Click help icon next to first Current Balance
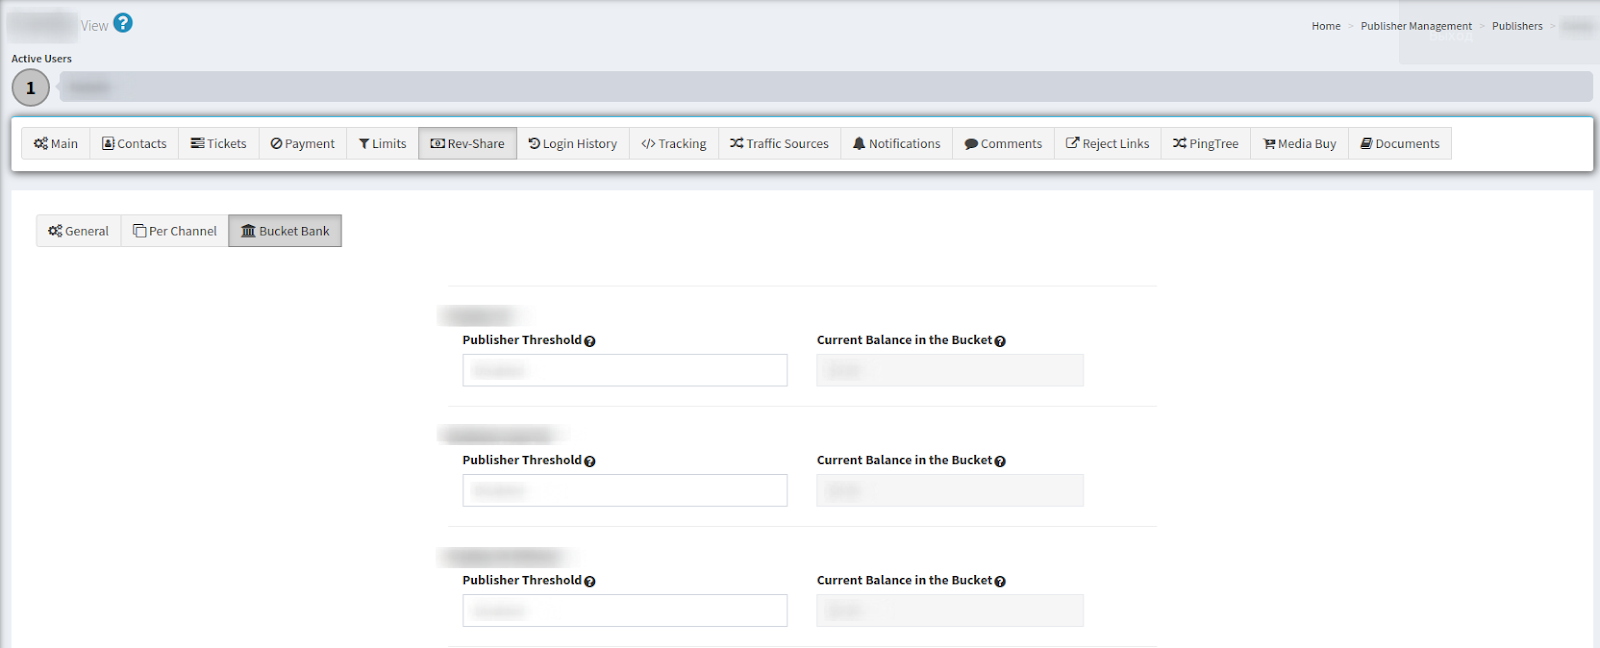This screenshot has height=648, width=1600. click(1000, 341)
